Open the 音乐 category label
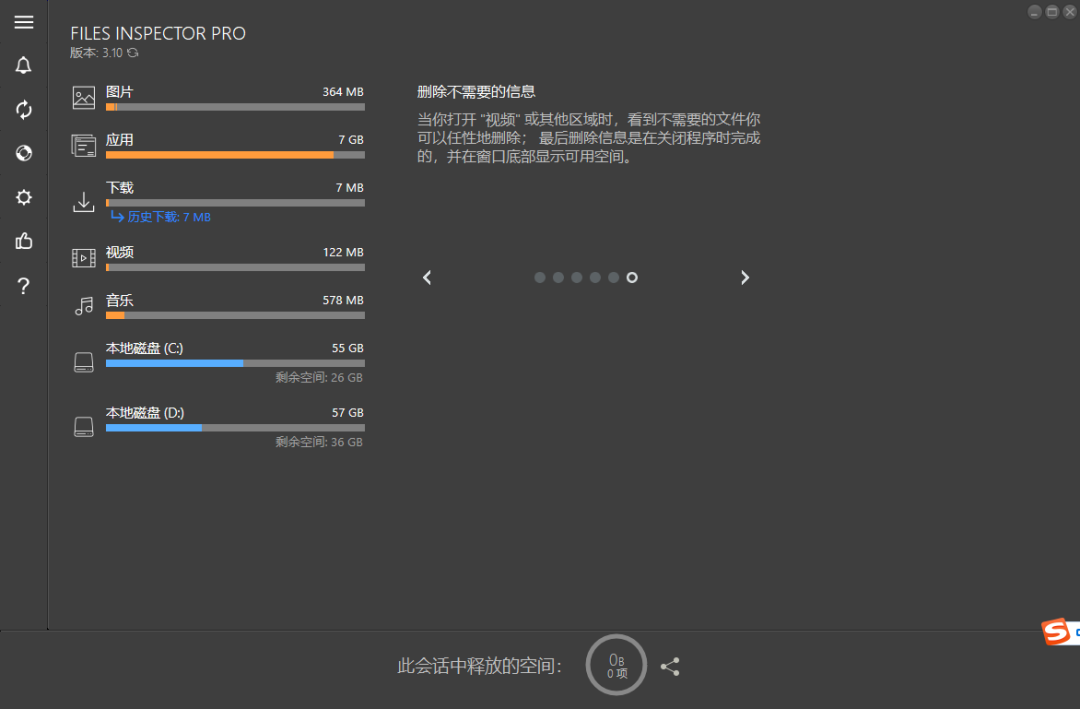Image resolution: width=1080 pixels, height=709 pixels. coord(119,300)
